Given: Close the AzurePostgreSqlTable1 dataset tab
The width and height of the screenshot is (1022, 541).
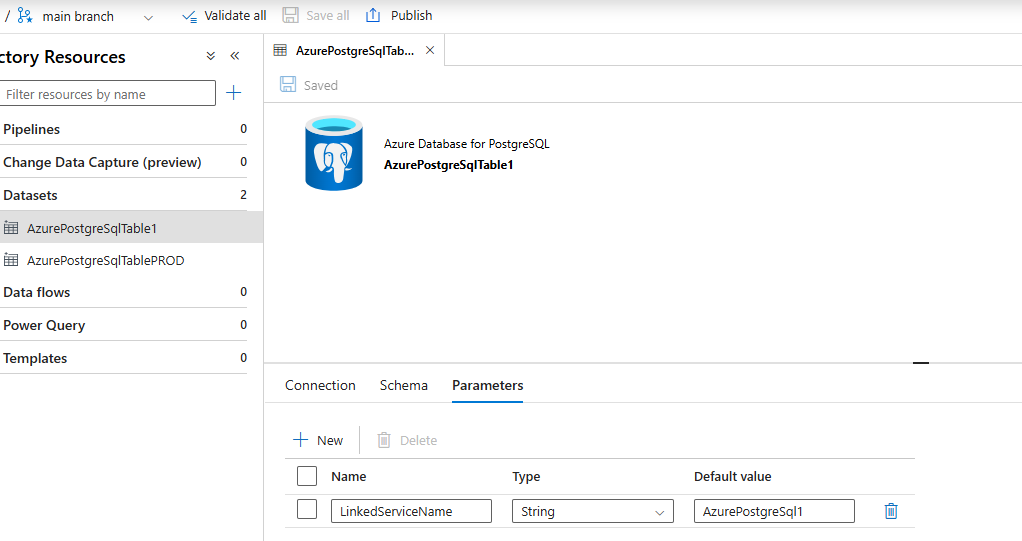Looking at the screenshot, I should [x=430, y=50].
